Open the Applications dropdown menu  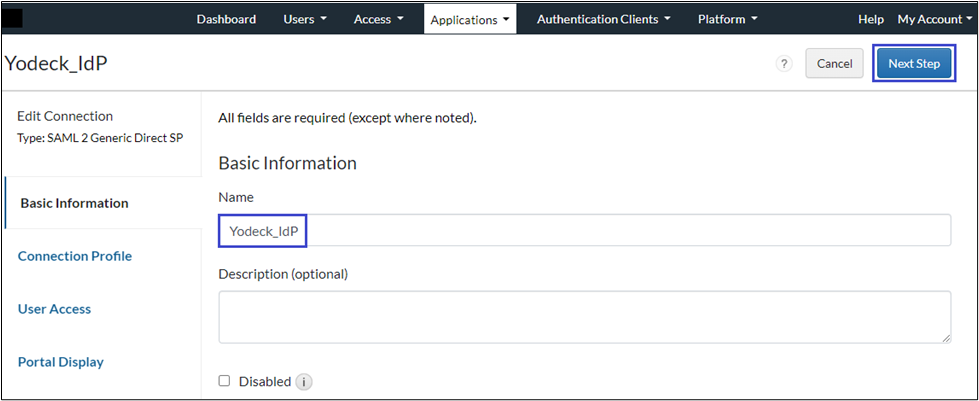tap(470, 19)
